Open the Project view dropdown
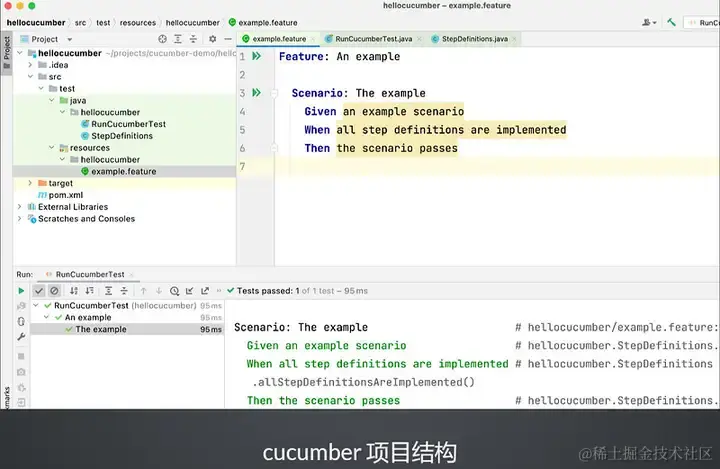 click(x=69, y=40)
